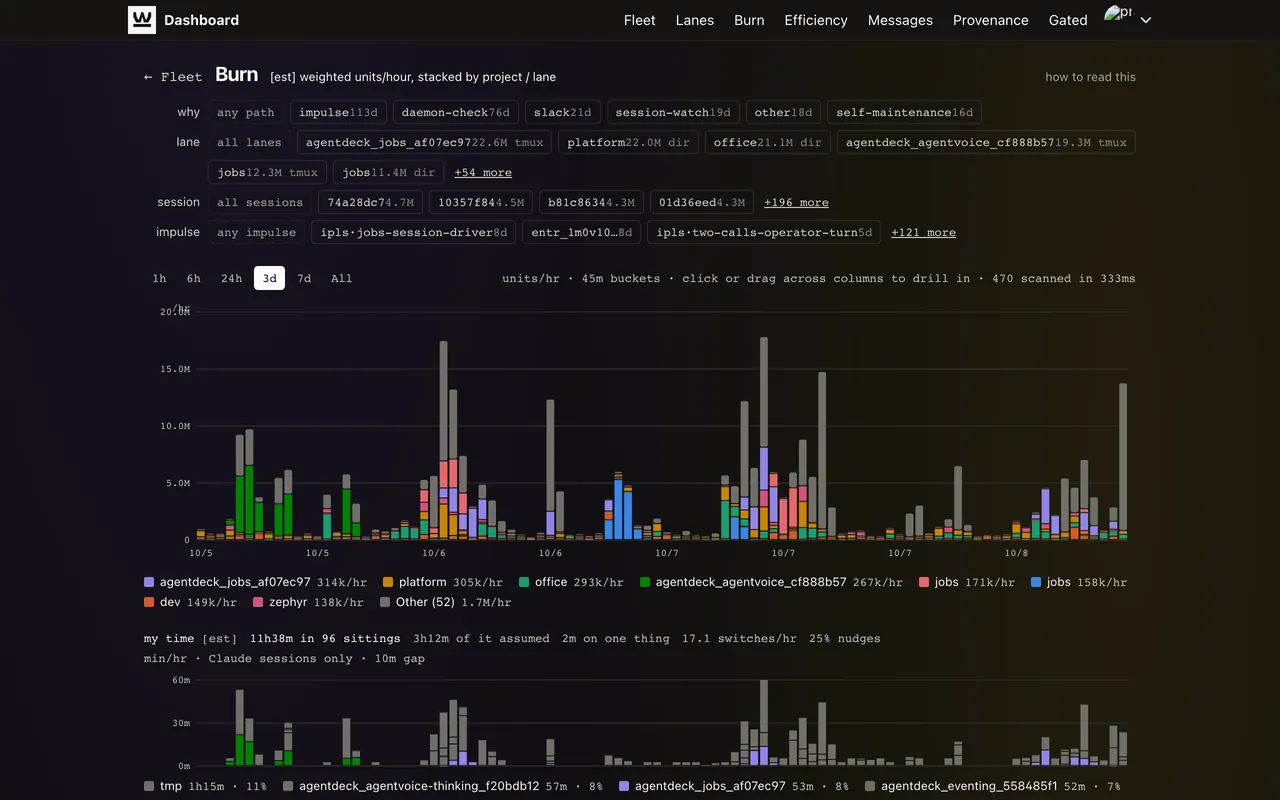Open the 'how to read this' help link

(x=1090, y=77)
